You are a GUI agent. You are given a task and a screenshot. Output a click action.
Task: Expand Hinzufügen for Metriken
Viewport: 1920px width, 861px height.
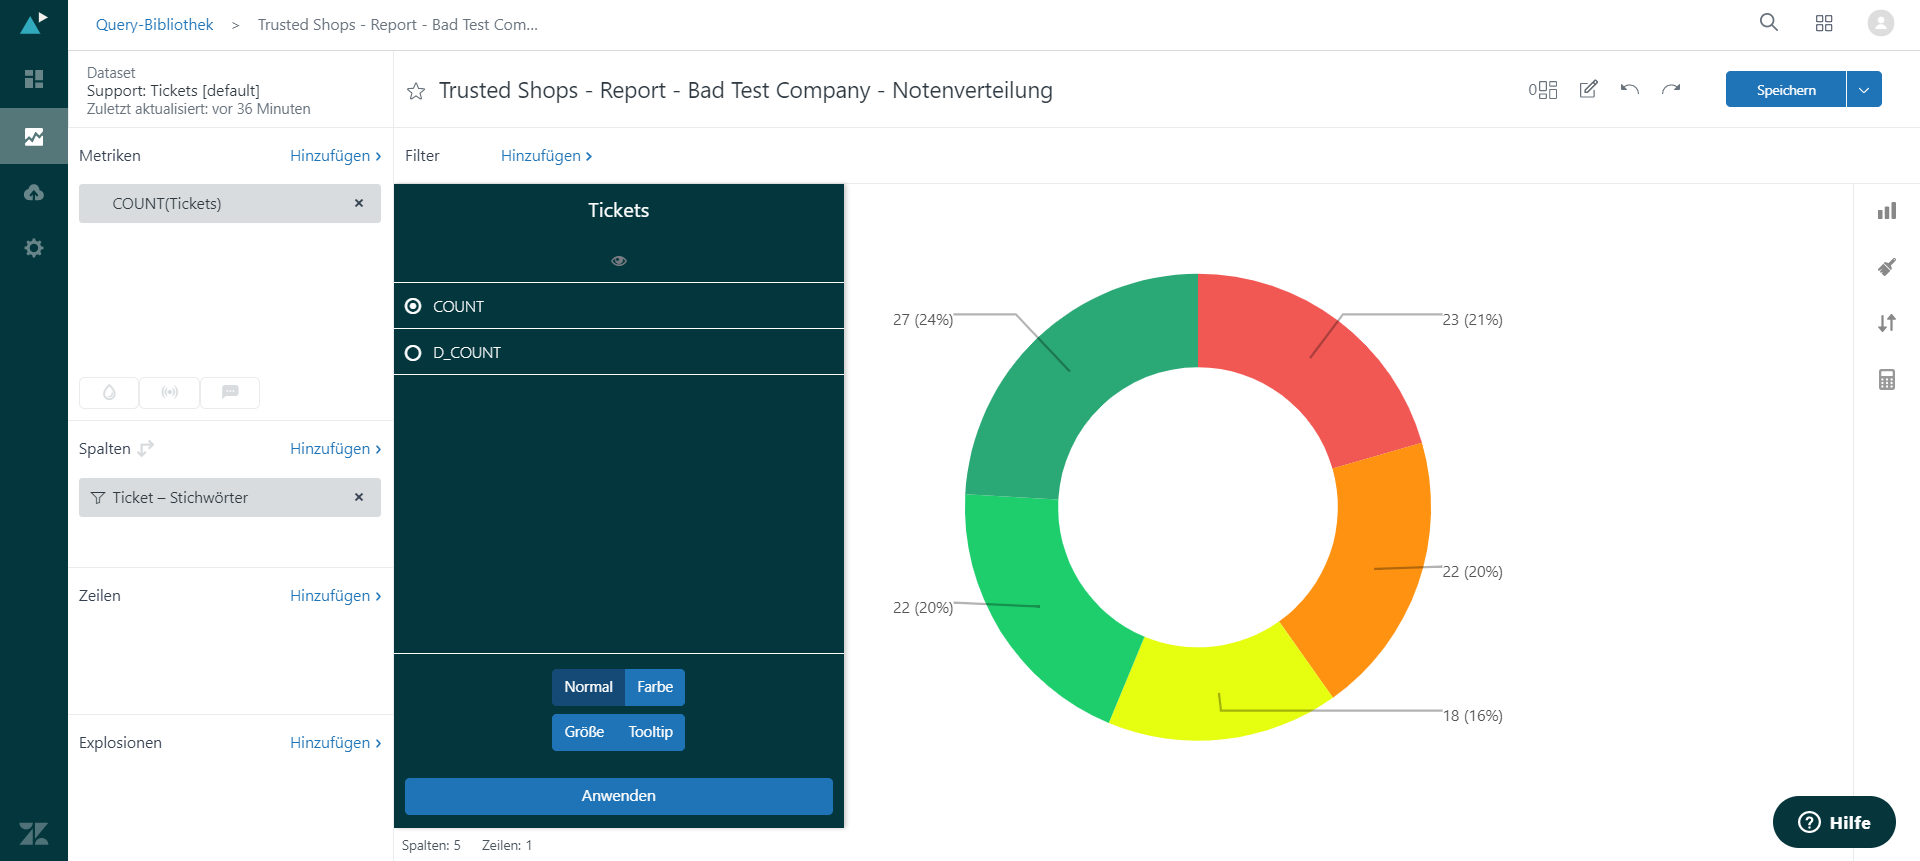335,156
